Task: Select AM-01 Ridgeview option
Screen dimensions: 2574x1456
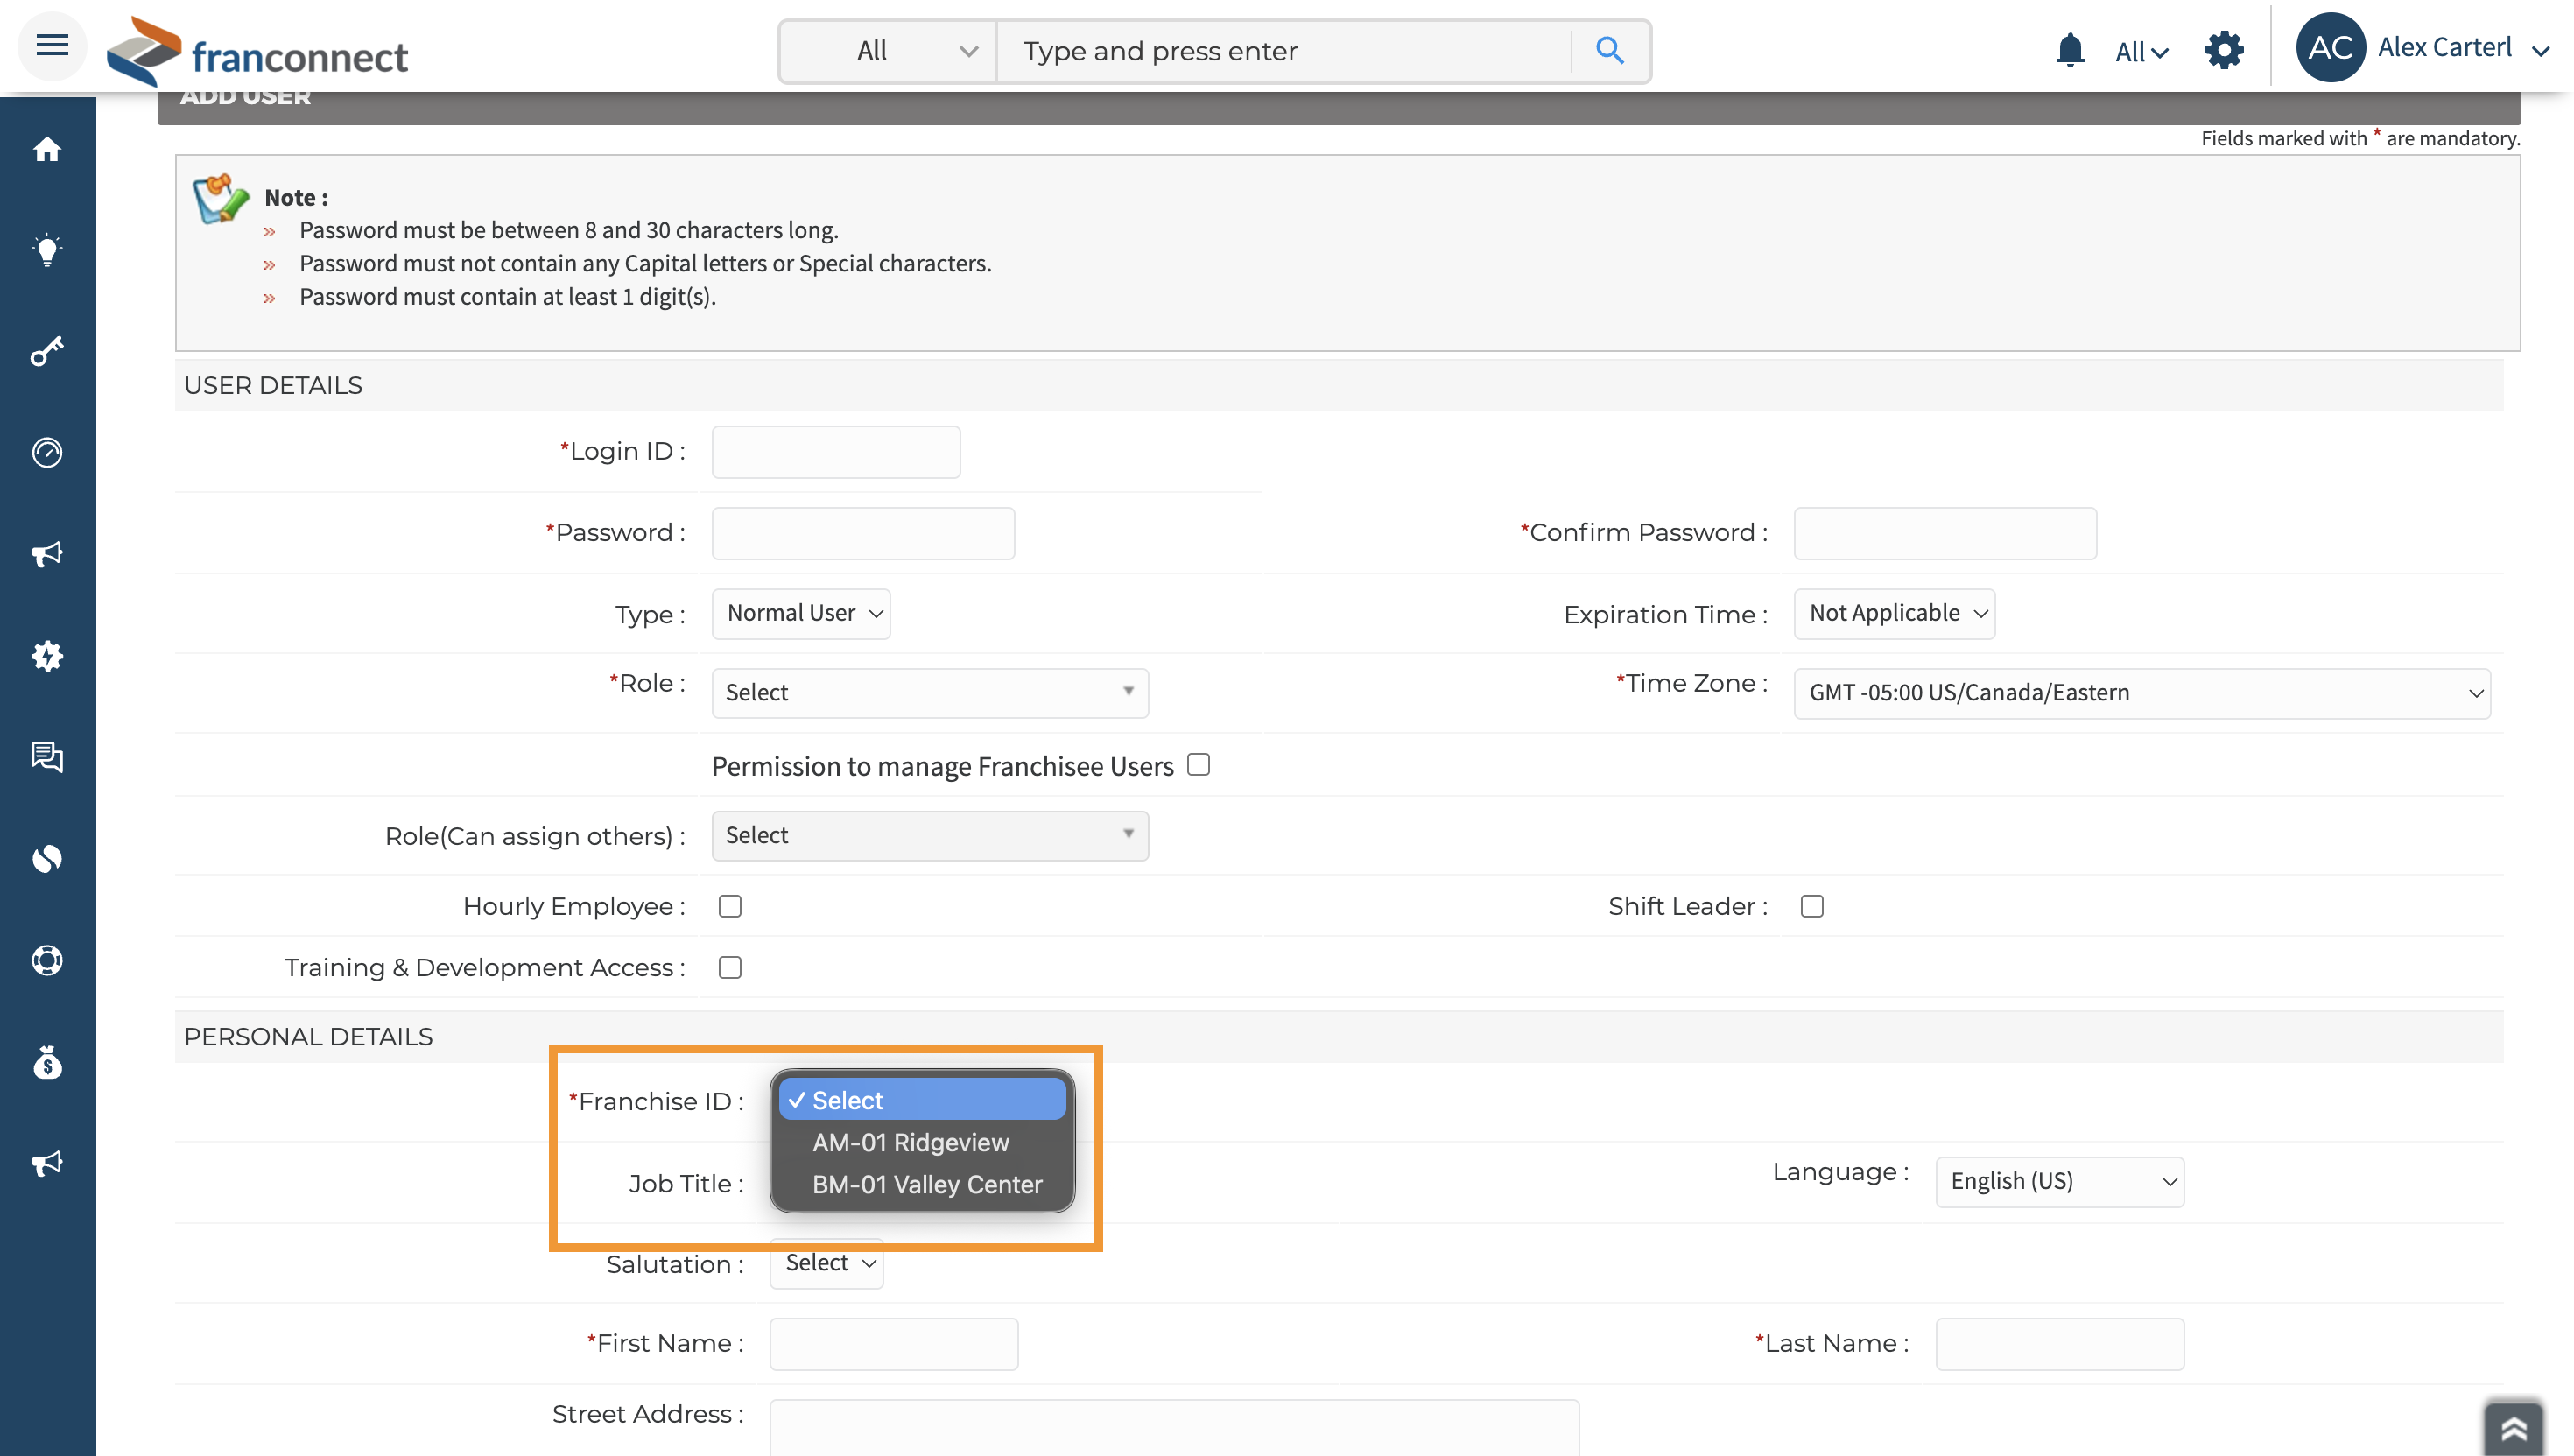Action: [910, 1142]
